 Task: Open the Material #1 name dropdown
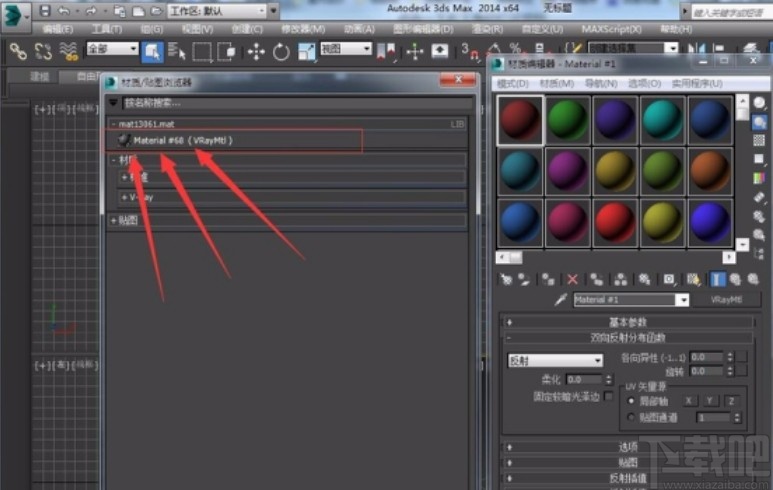(682, 300)
